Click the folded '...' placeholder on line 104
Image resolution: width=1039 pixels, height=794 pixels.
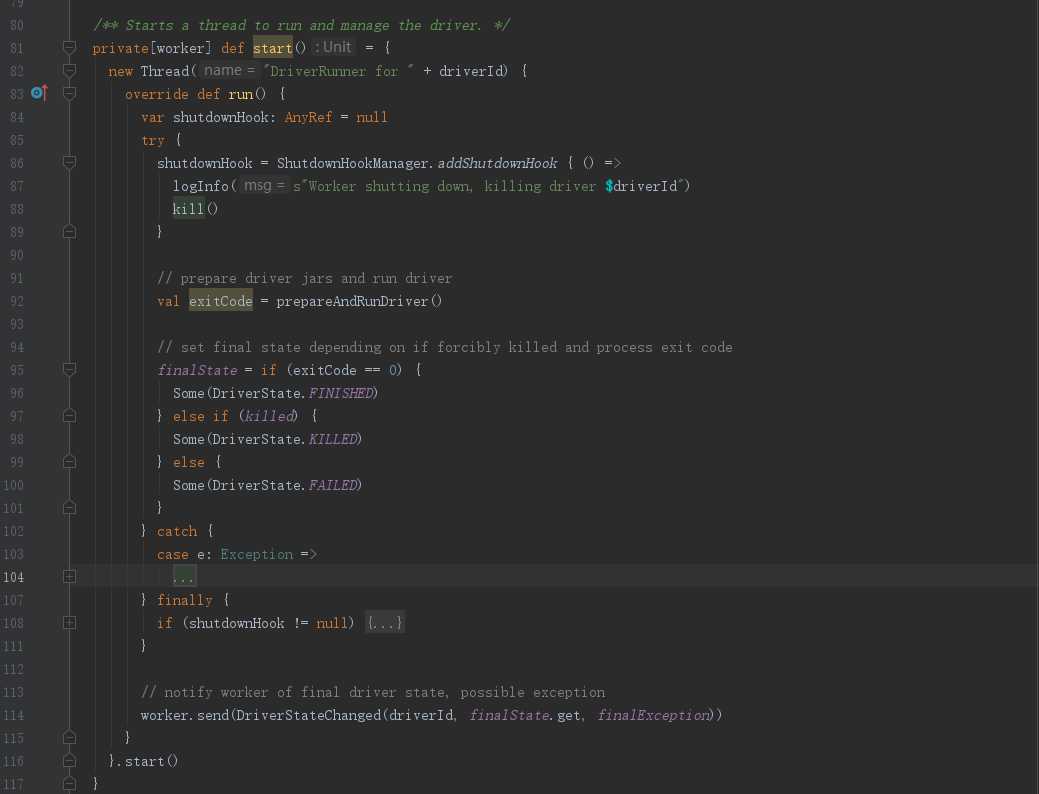point(184,577)
